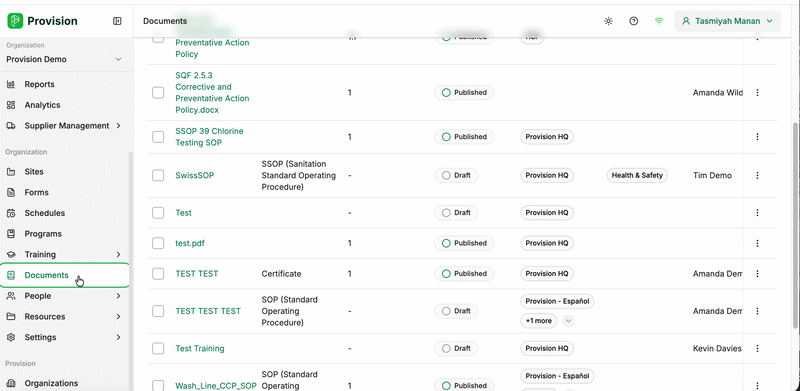This screenshot has height=391, width=800.
Task: Tick the SwissSOP row checkbox
Action: pos(158,175)
